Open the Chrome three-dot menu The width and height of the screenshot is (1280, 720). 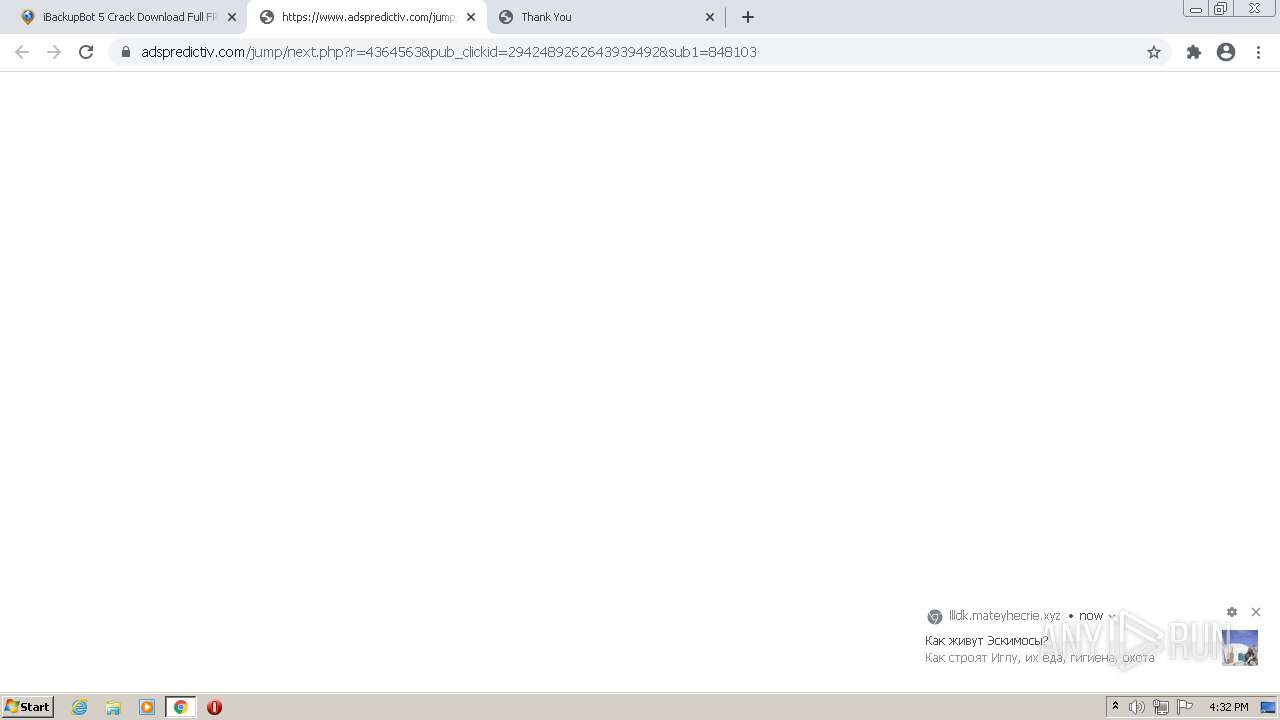[x=1259, y=52]
